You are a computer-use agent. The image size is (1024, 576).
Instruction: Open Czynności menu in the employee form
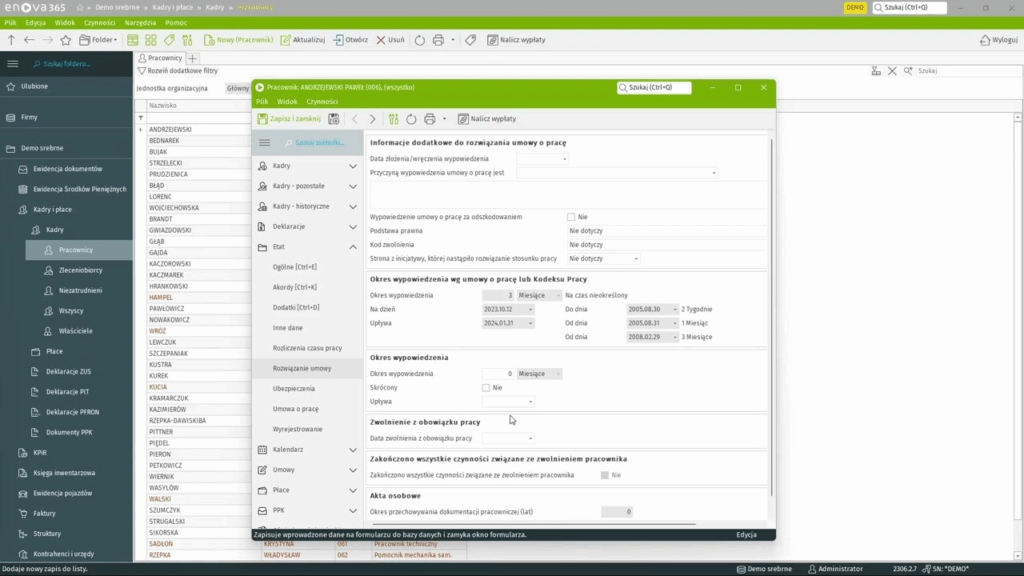[322, 102]
